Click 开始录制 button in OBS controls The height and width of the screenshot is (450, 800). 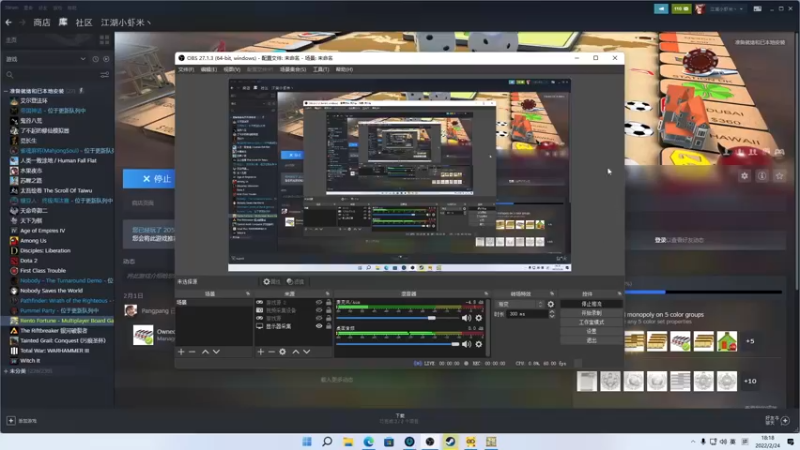tap(591, 313)
